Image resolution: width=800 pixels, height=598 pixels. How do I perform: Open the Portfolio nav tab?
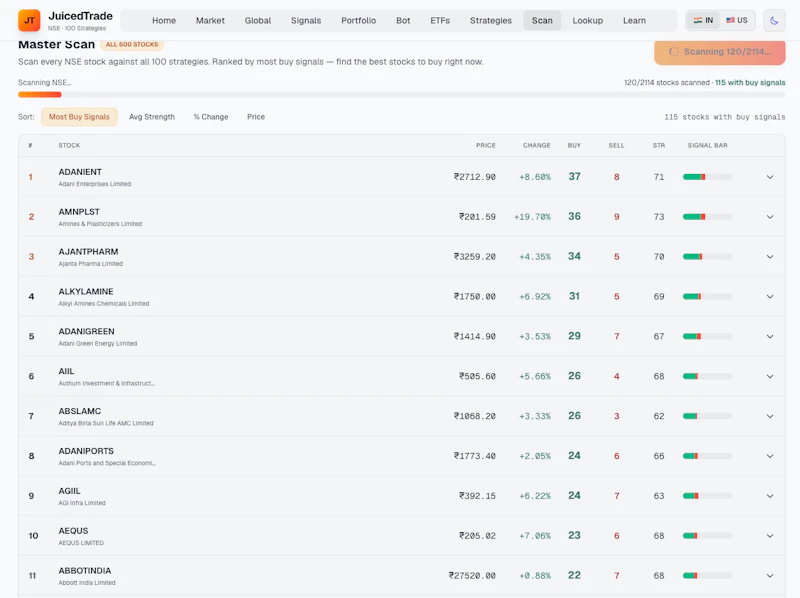[359, 20]
